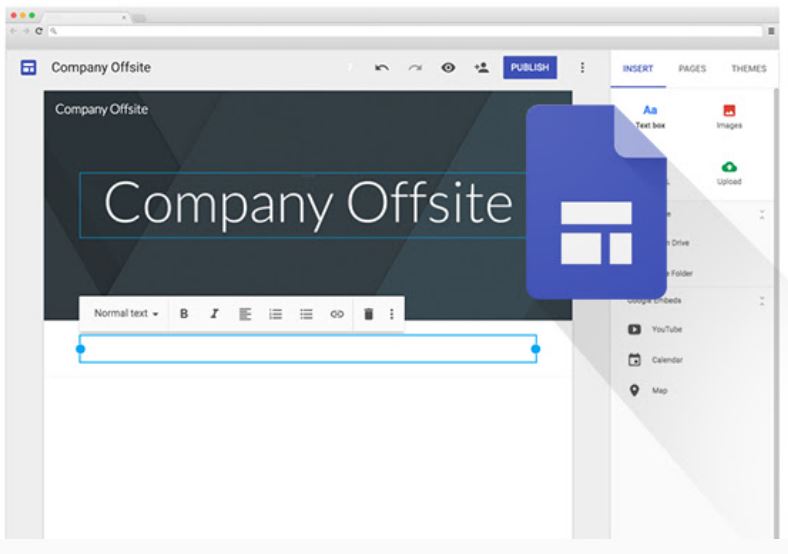Image resolution: width=788 pixels, height=554 pixels.
Task: Click the Google Sites logo icon
Action: pos(28,67)
